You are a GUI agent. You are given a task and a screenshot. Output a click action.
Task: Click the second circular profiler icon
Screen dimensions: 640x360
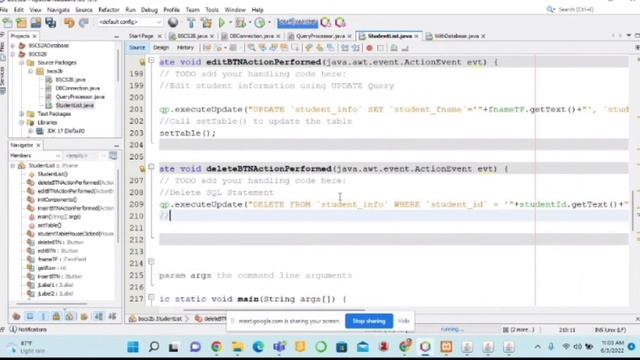340,22
